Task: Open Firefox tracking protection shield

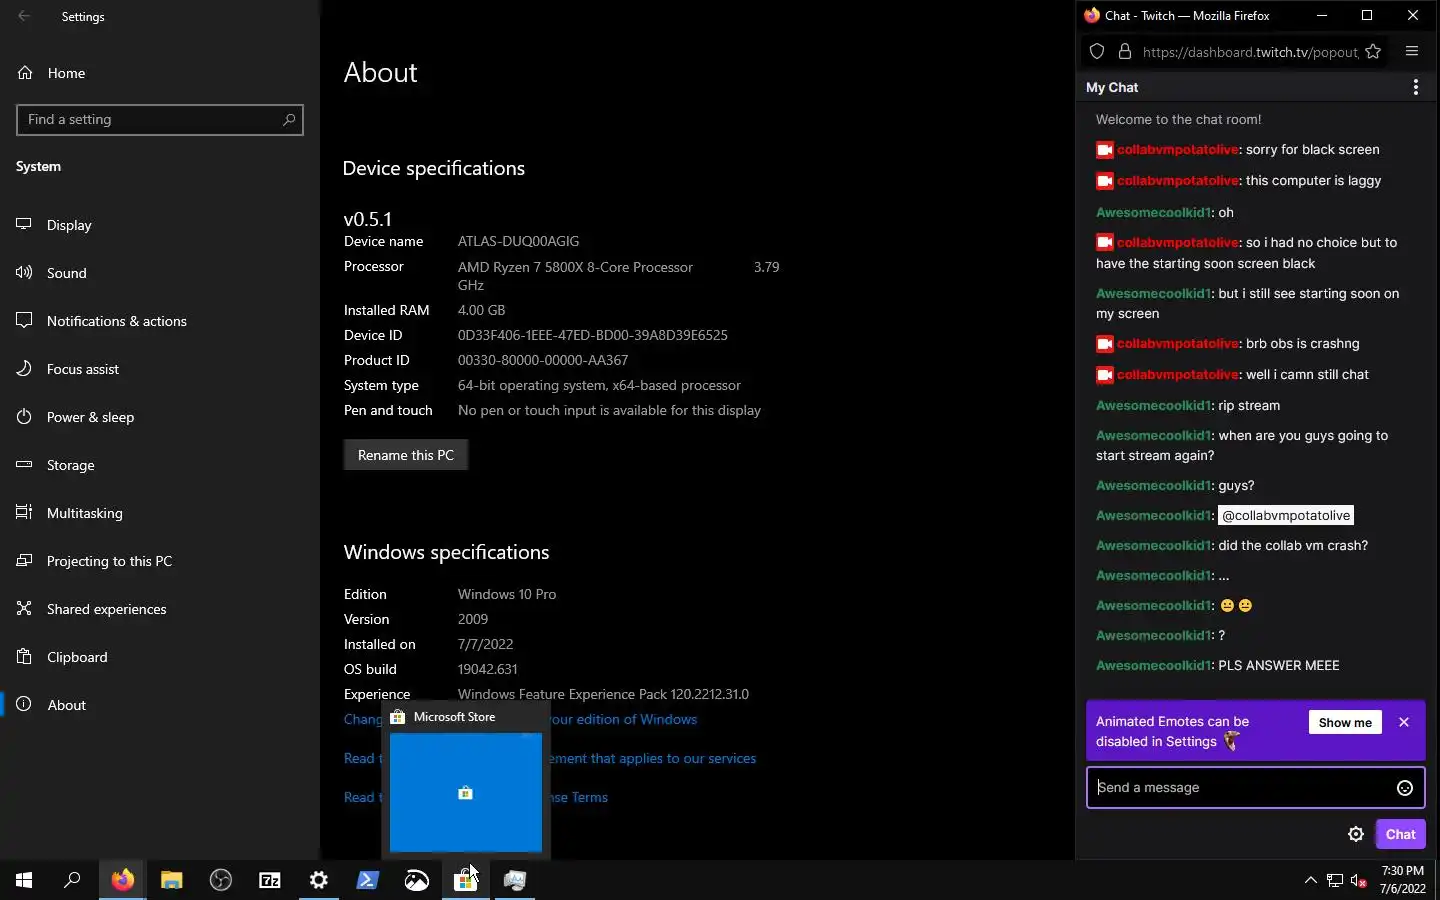Action: [x=1097, y=52]
